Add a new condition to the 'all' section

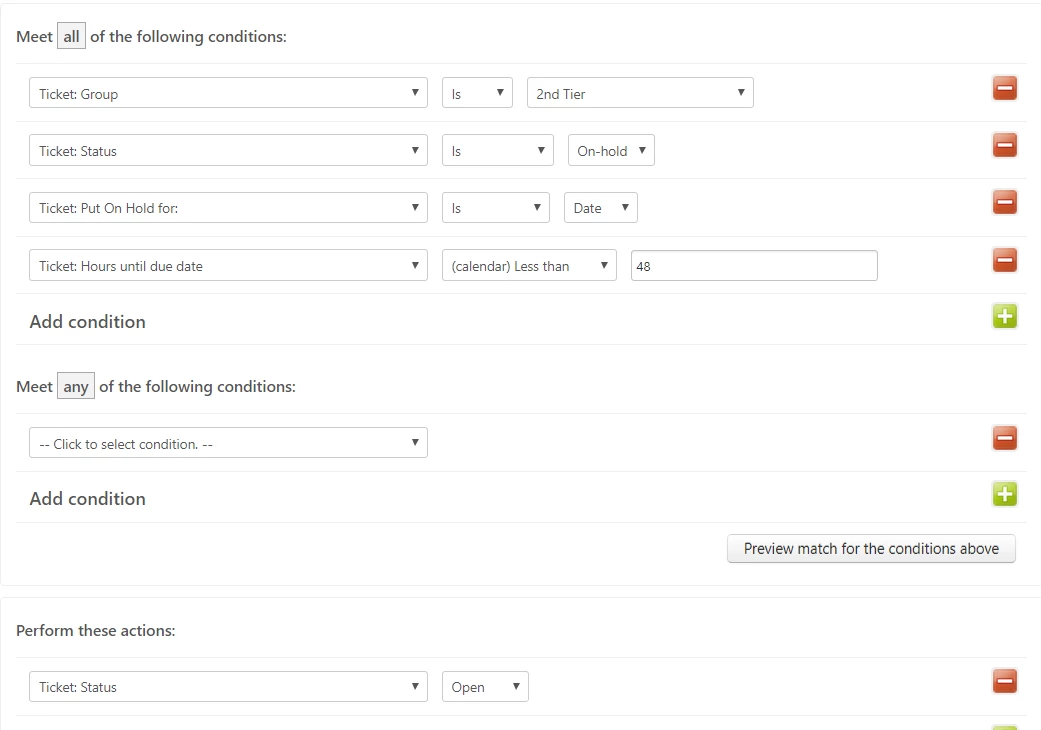[x=1005, y=318]
